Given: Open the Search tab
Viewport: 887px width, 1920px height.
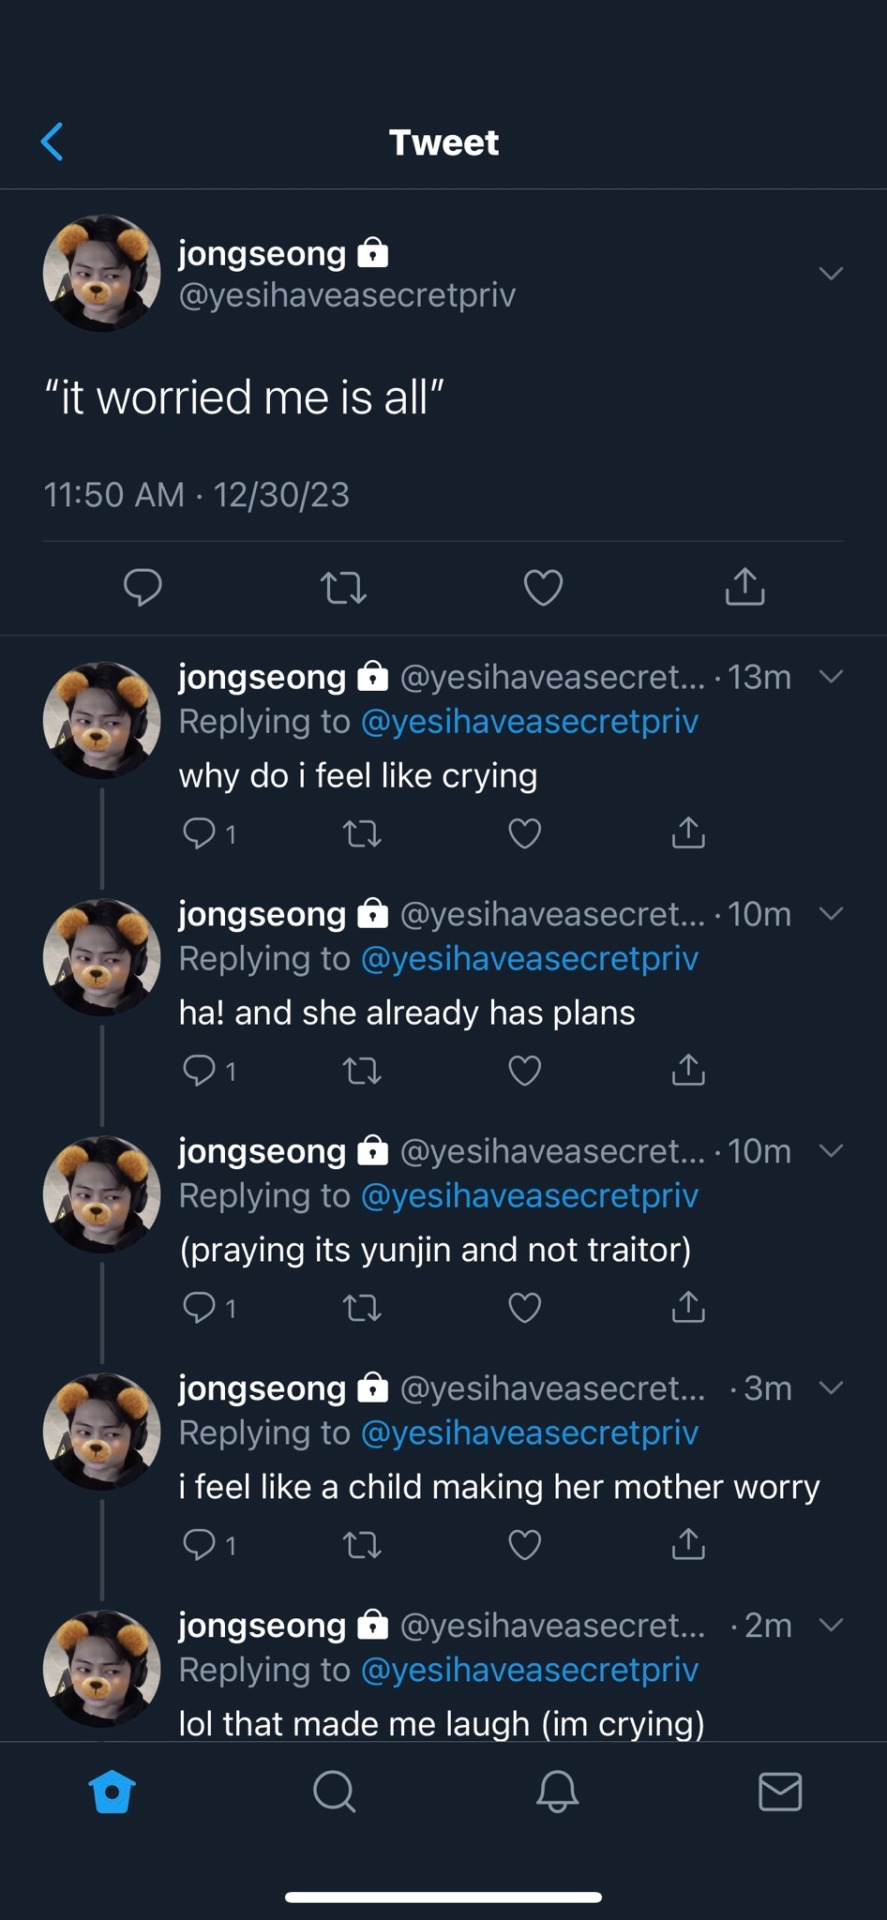Looking at the screenshot, I should 334,1791.
